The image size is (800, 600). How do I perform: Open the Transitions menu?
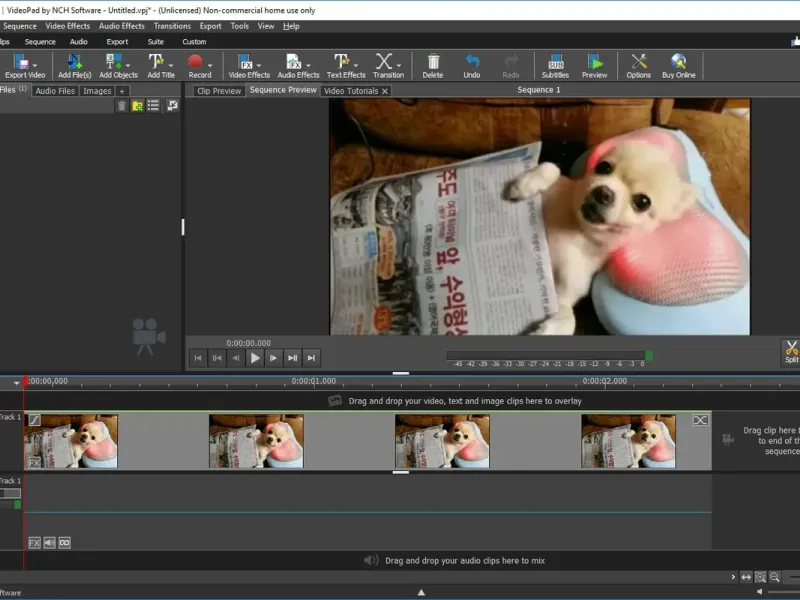(x=172, y=26)
